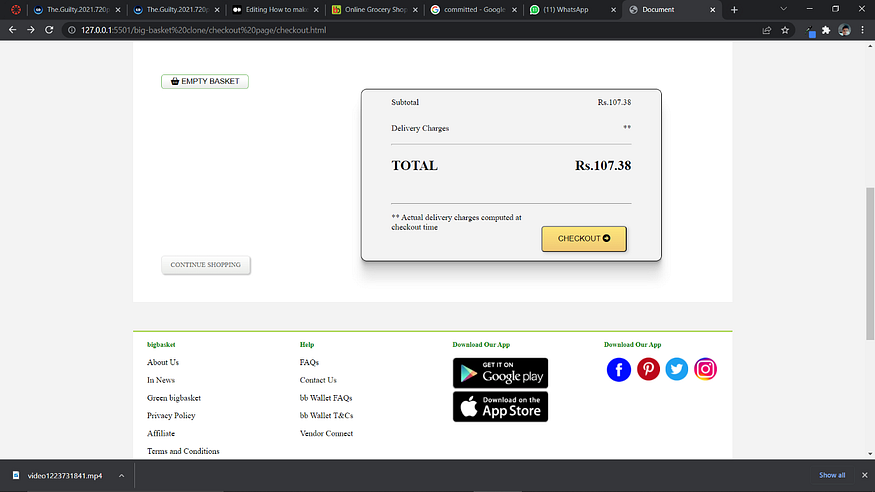Click the EMPTY BASKET button
This screenshot has width=875, height=492.
click(205, 81)
